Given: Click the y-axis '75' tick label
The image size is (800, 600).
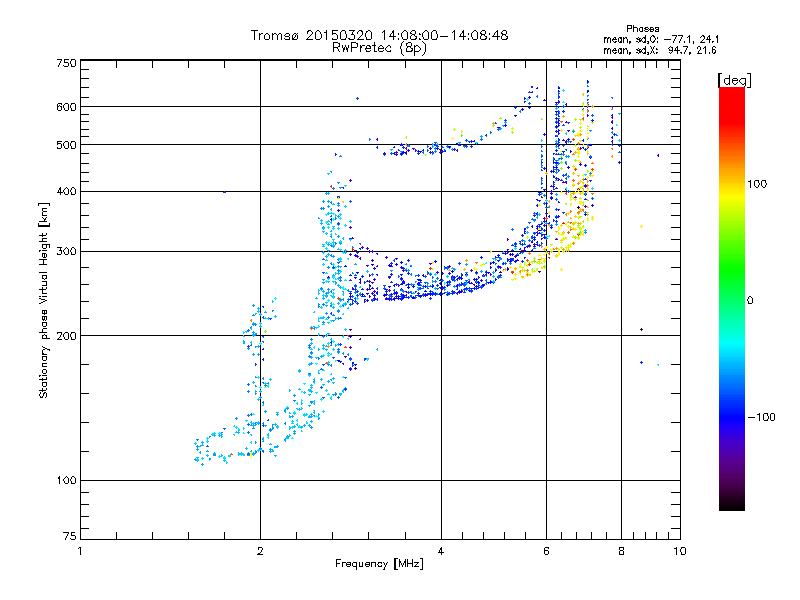Looking at the screenshot, I should point(70,536).
